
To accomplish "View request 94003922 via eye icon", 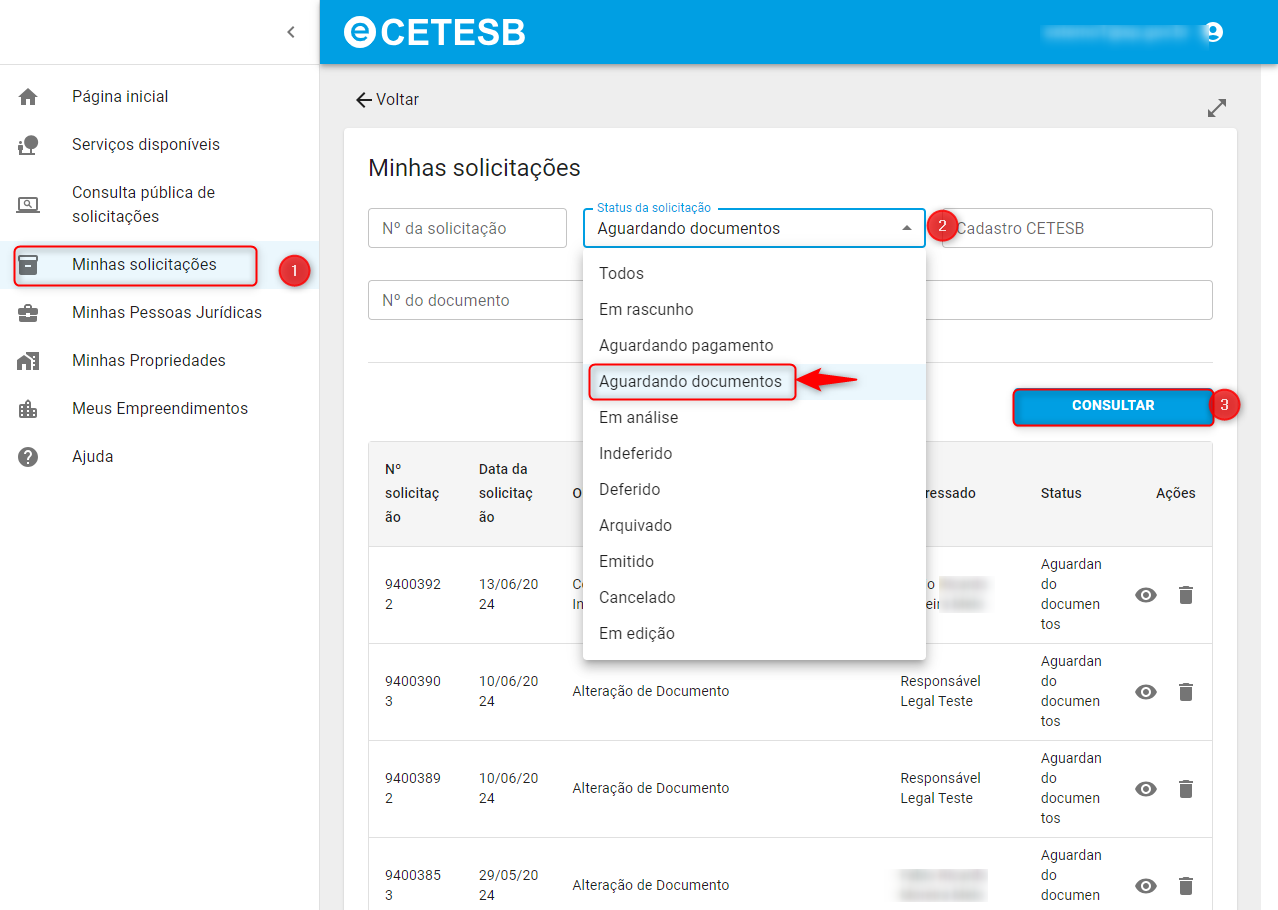I will (1146, 595).
